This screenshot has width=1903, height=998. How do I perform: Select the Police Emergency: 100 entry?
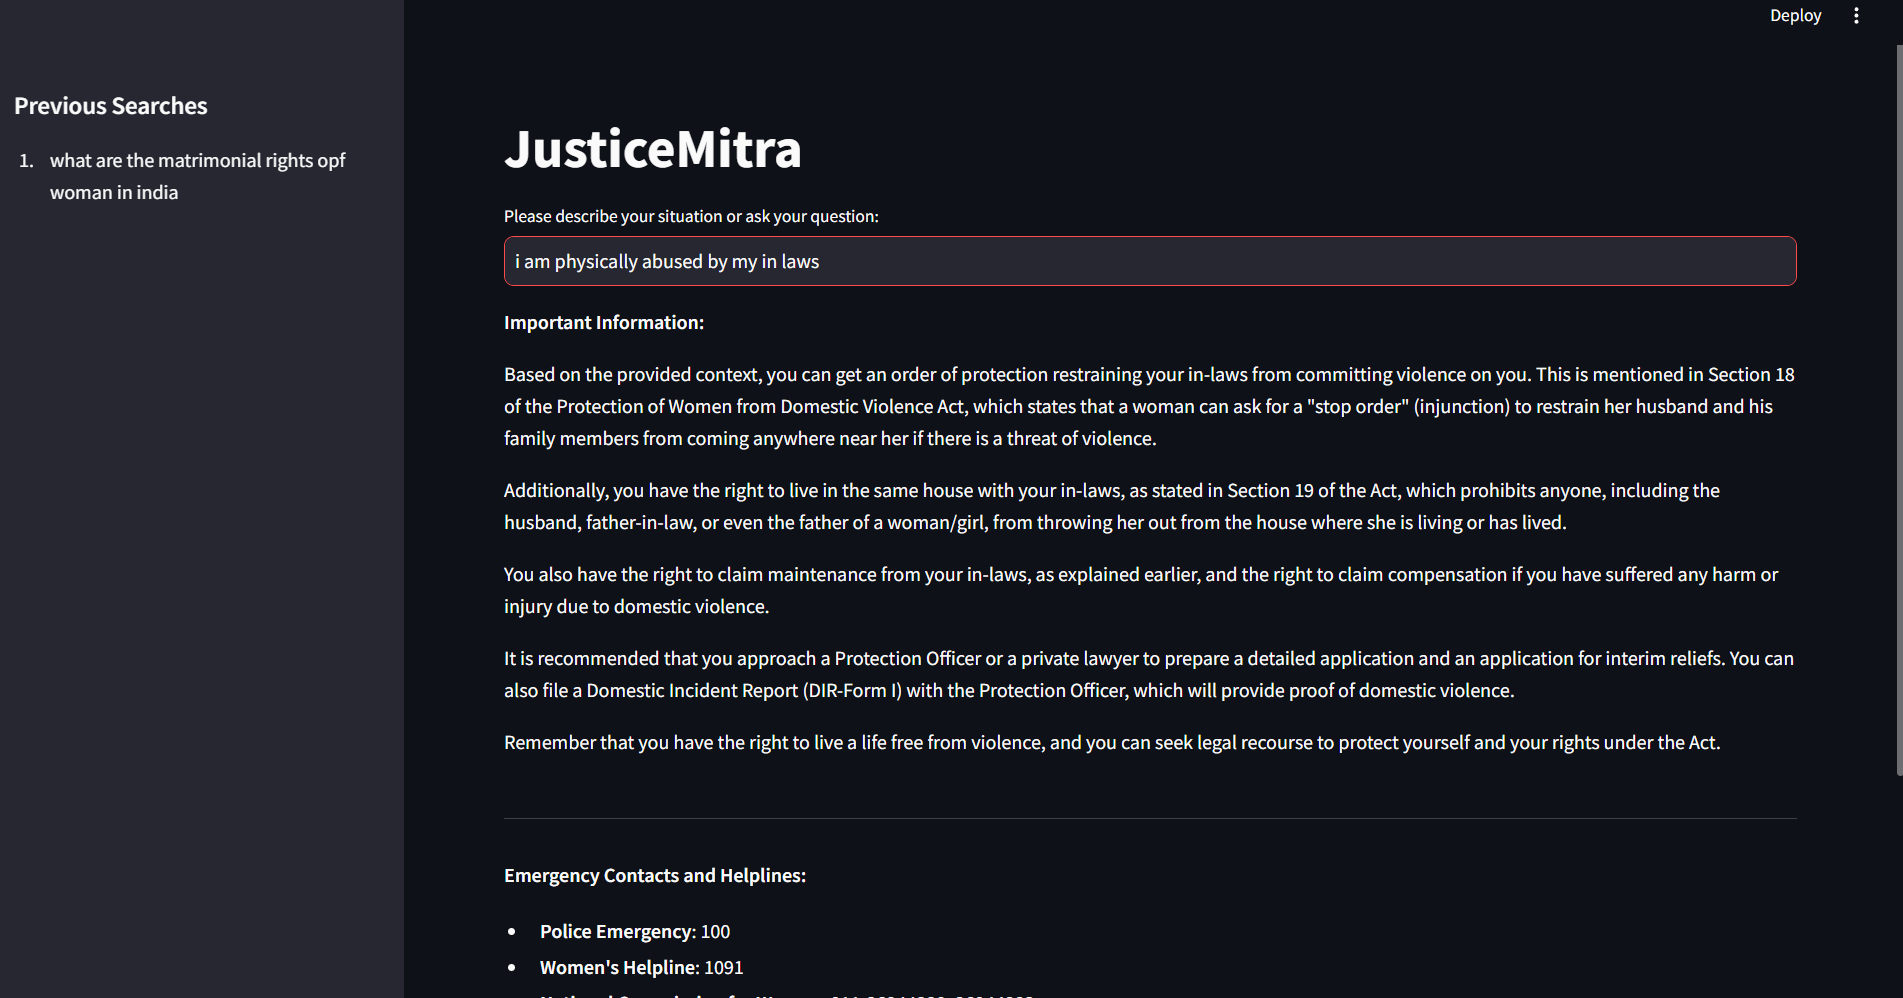[635, 932]
